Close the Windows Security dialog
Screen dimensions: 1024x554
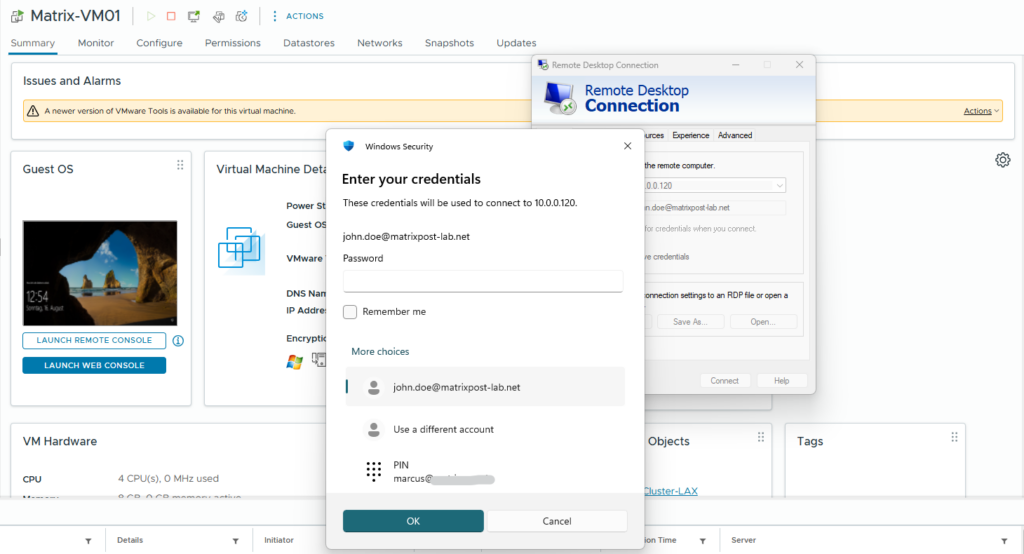pyautogui.click(x=628, y=146)
